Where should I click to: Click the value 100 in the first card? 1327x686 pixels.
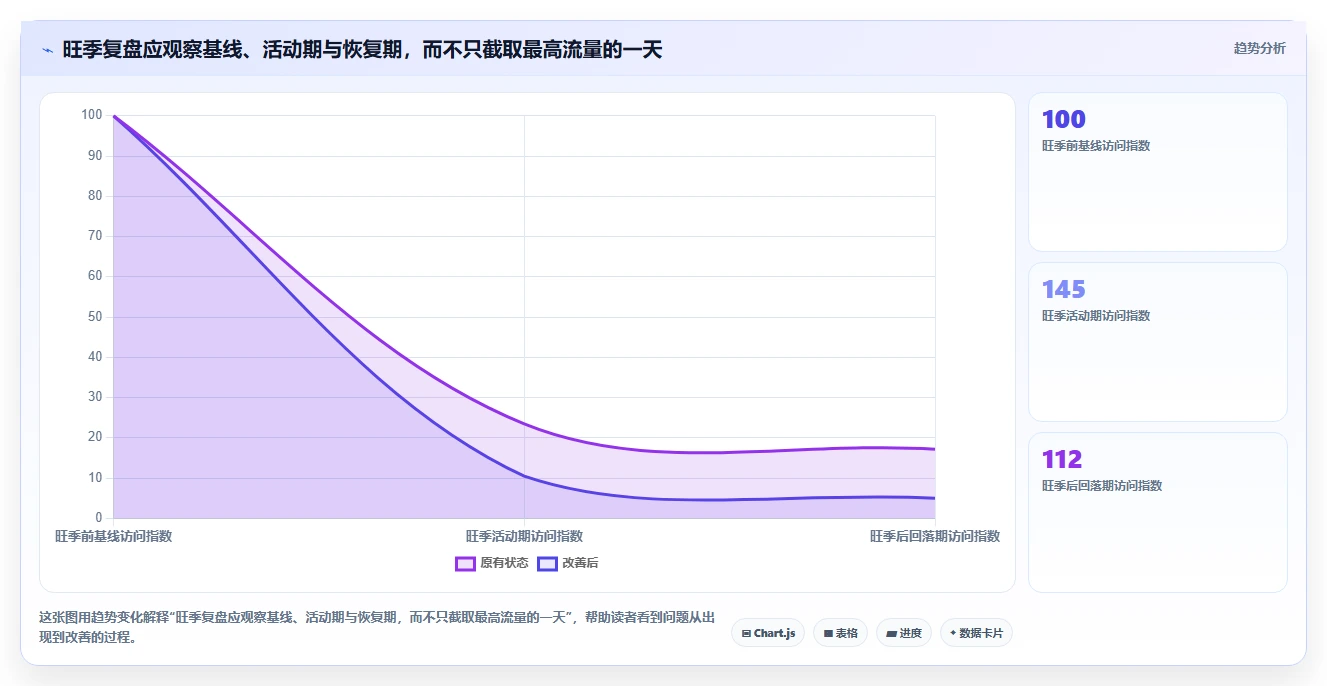[x=1063, y=120]
